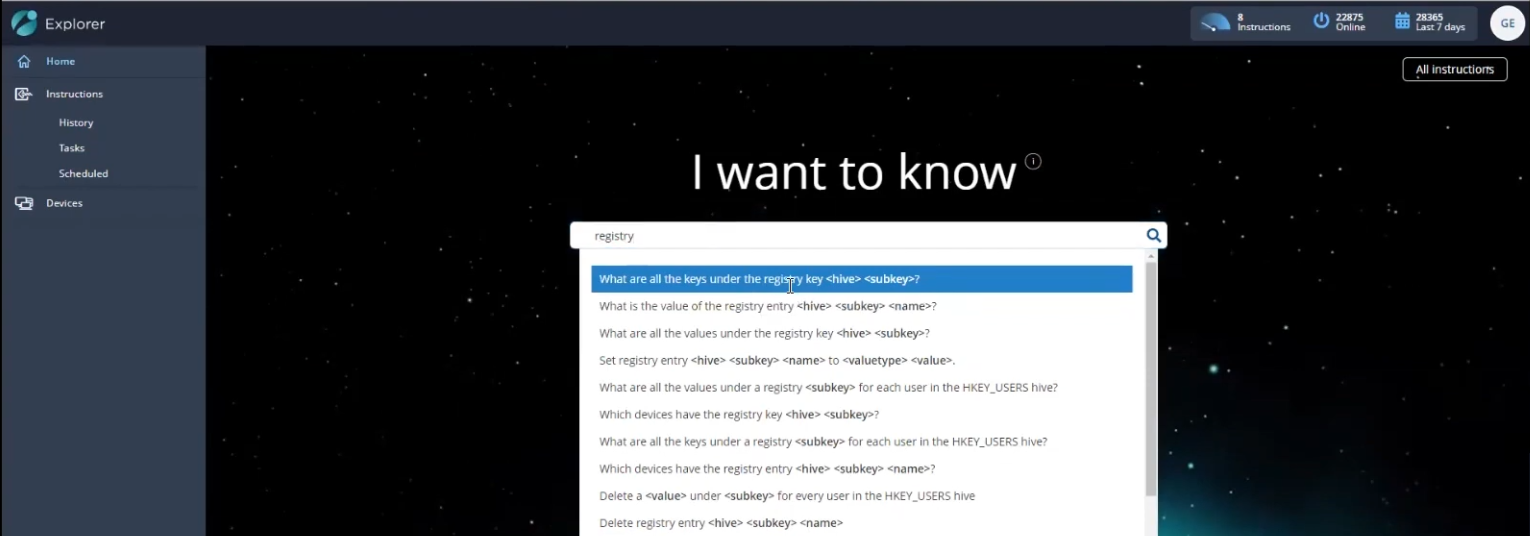
Task: Select 'all the values under a registry subkey for each user'
Action: [x=861, y=387]
